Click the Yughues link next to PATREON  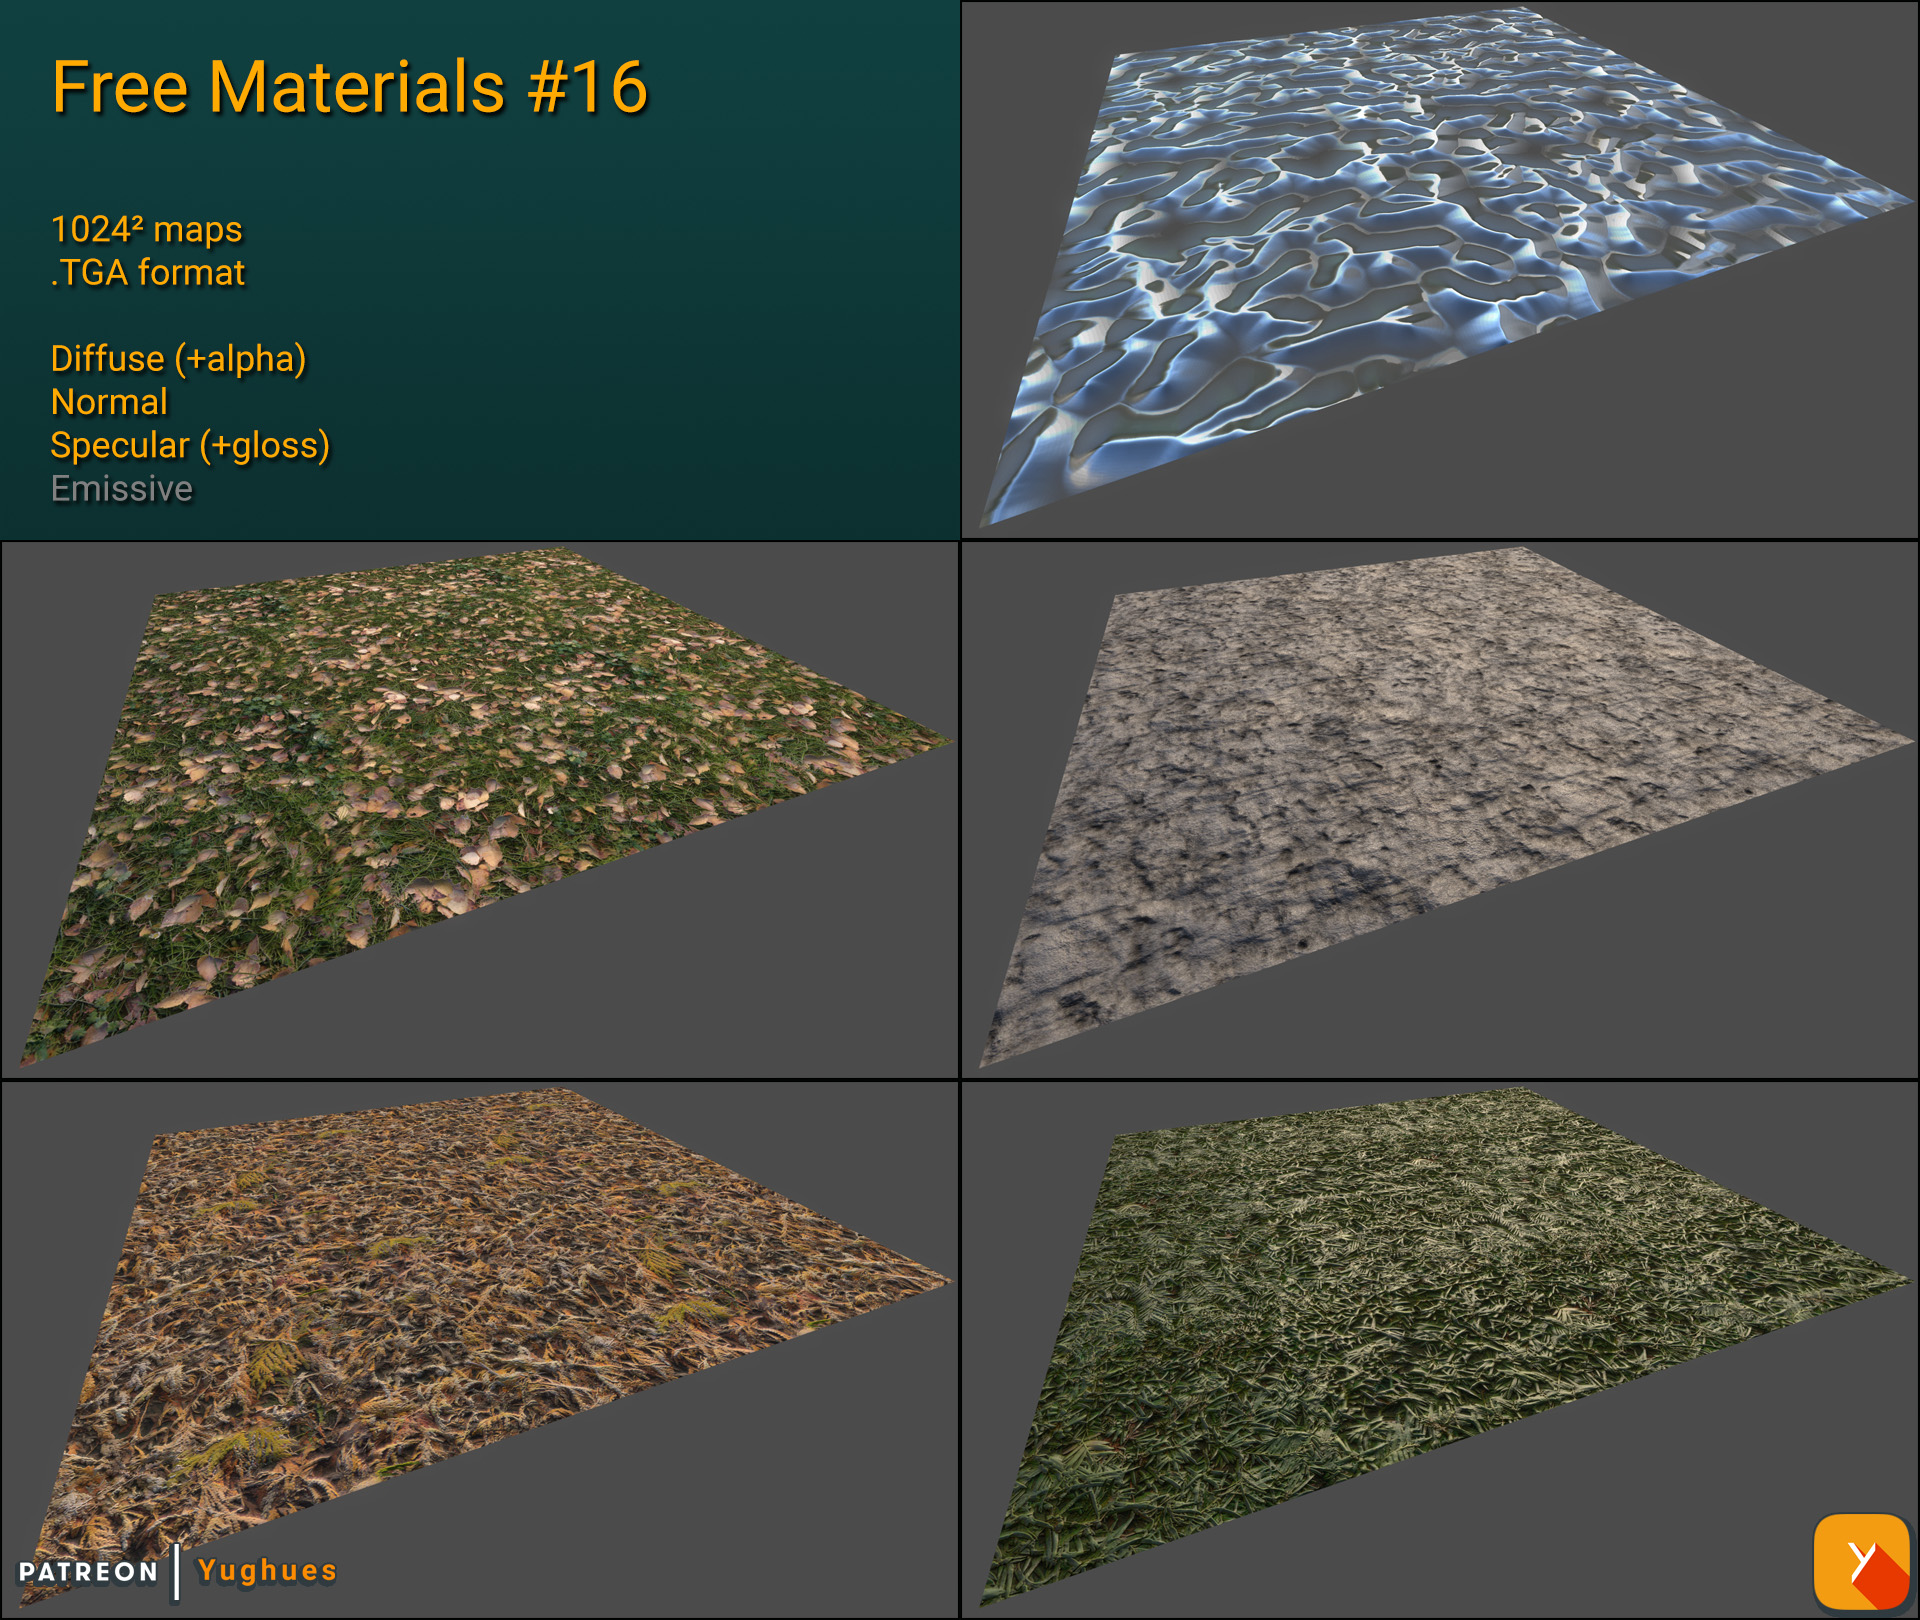click(265, 1570)
